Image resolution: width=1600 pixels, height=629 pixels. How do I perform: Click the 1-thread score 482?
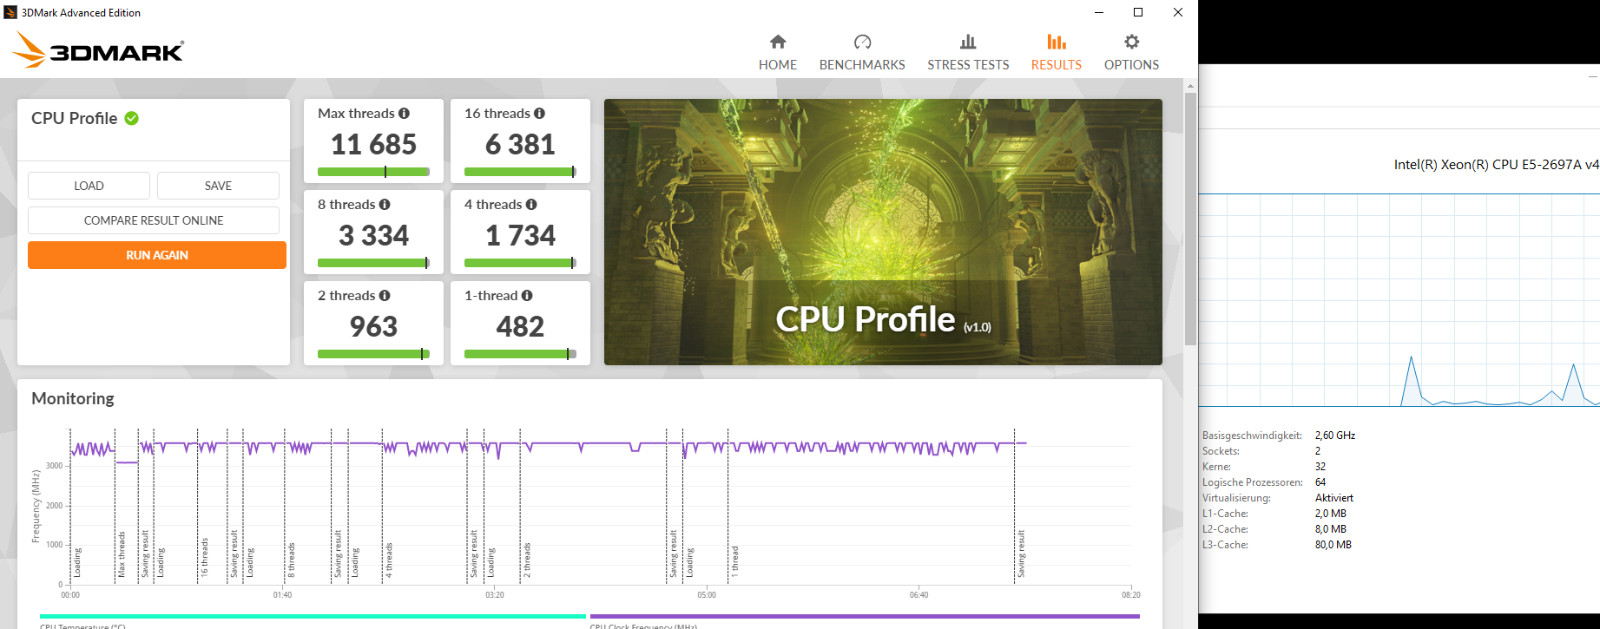520,327
